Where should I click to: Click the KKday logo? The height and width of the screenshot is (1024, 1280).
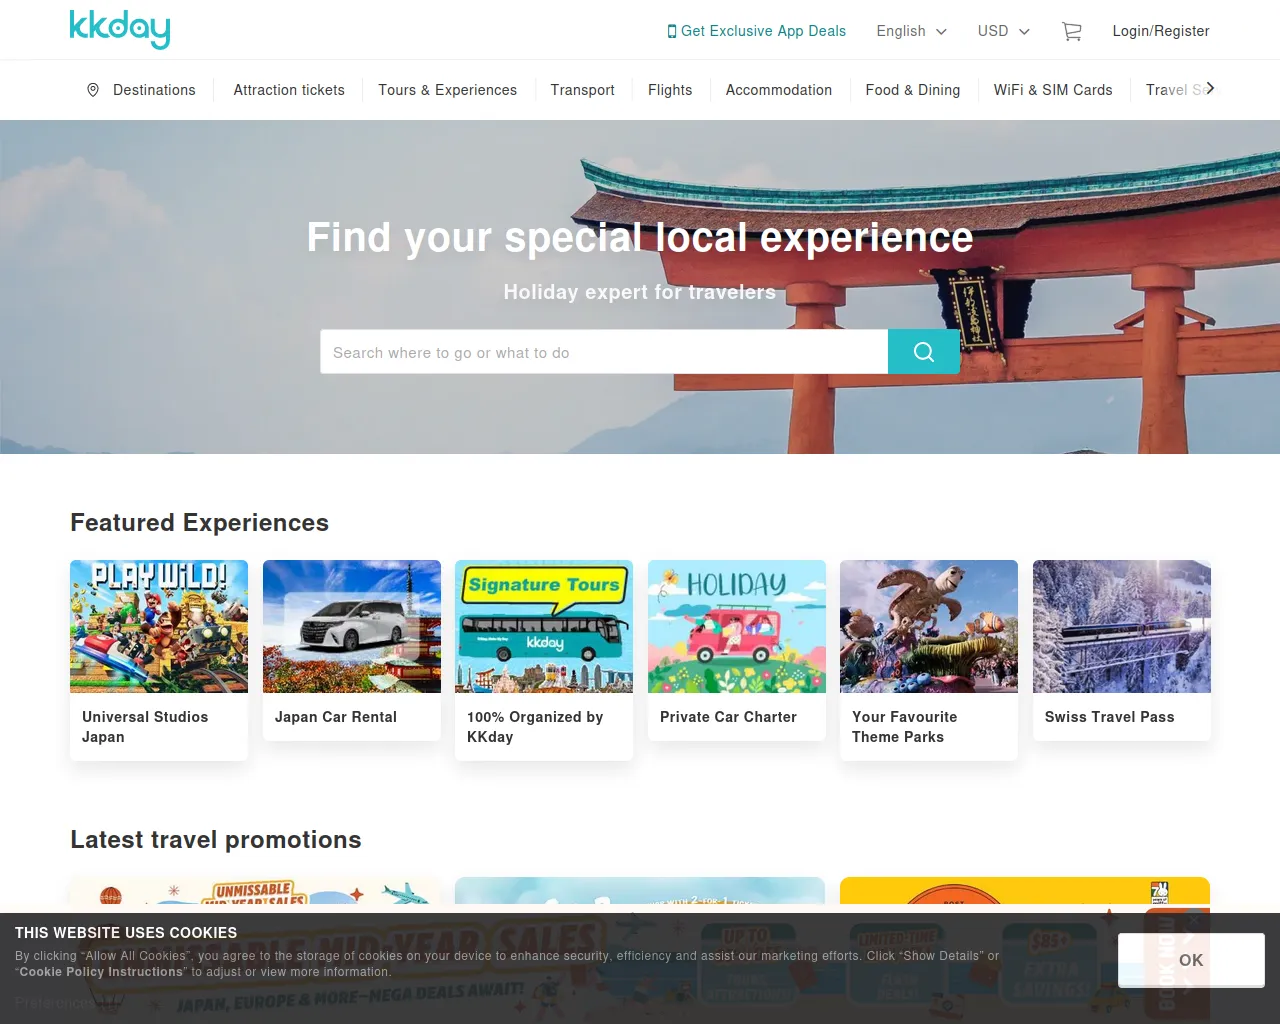pos(120,29)
